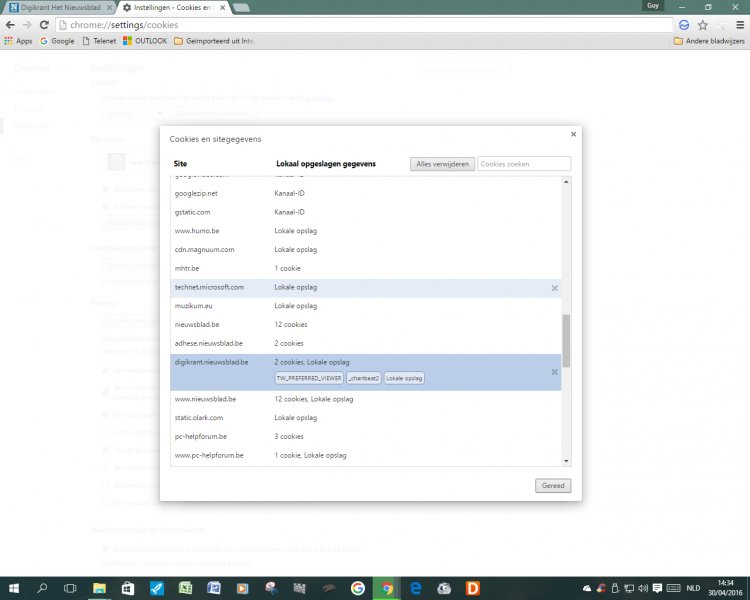The width and height of the screenshot is (750, 600).
Task: Remove technet.microsoft.com site data with X
Action: [x=554, y=288]
